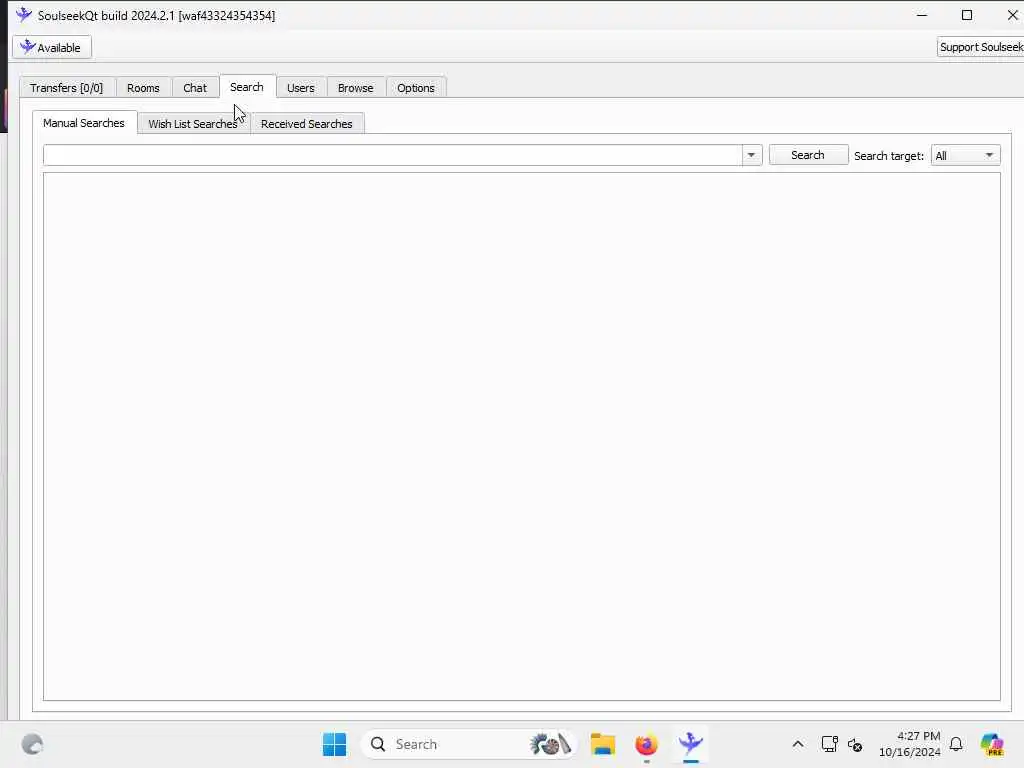Open File Explorer from the taskbar
Viewport: 1024px width, 768px height.
pos(603,744)
